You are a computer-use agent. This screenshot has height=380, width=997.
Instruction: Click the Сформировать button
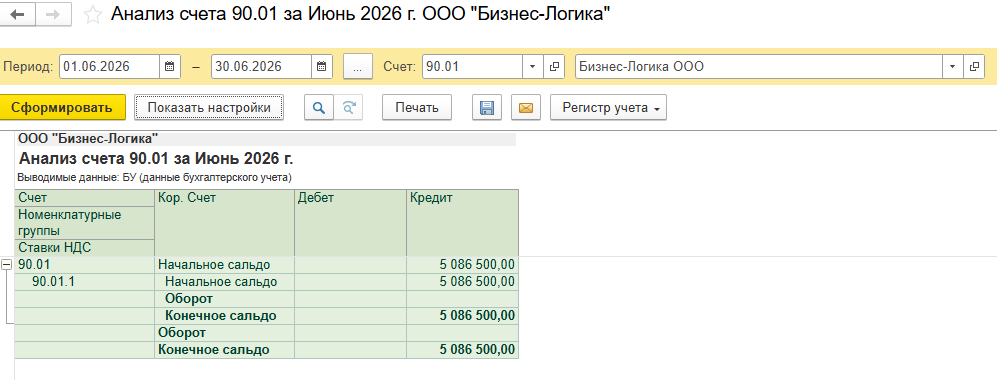click(62, 107)
